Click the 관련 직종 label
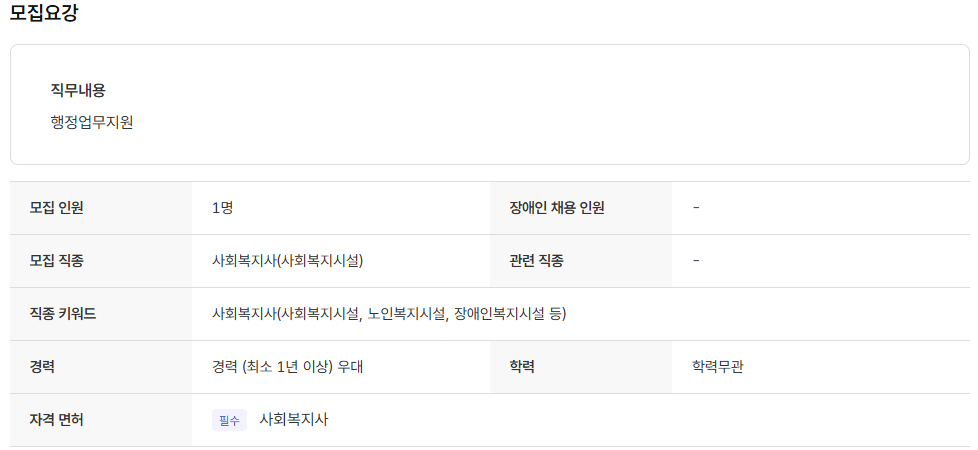Screen dimensions: 978x450 537,261
